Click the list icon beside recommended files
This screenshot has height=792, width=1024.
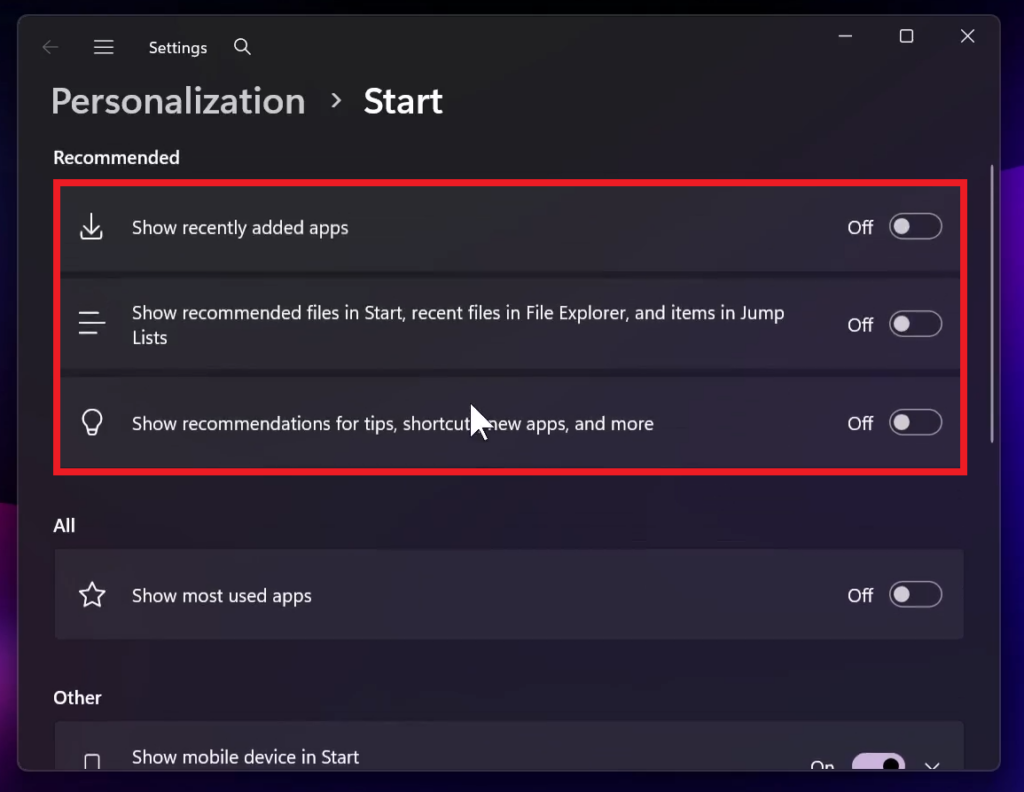pos(92,324)
